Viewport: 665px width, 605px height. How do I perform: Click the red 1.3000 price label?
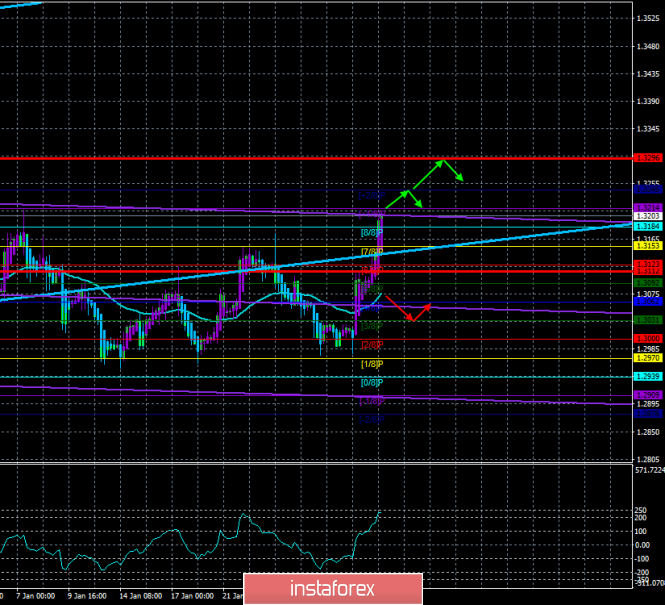648,339
